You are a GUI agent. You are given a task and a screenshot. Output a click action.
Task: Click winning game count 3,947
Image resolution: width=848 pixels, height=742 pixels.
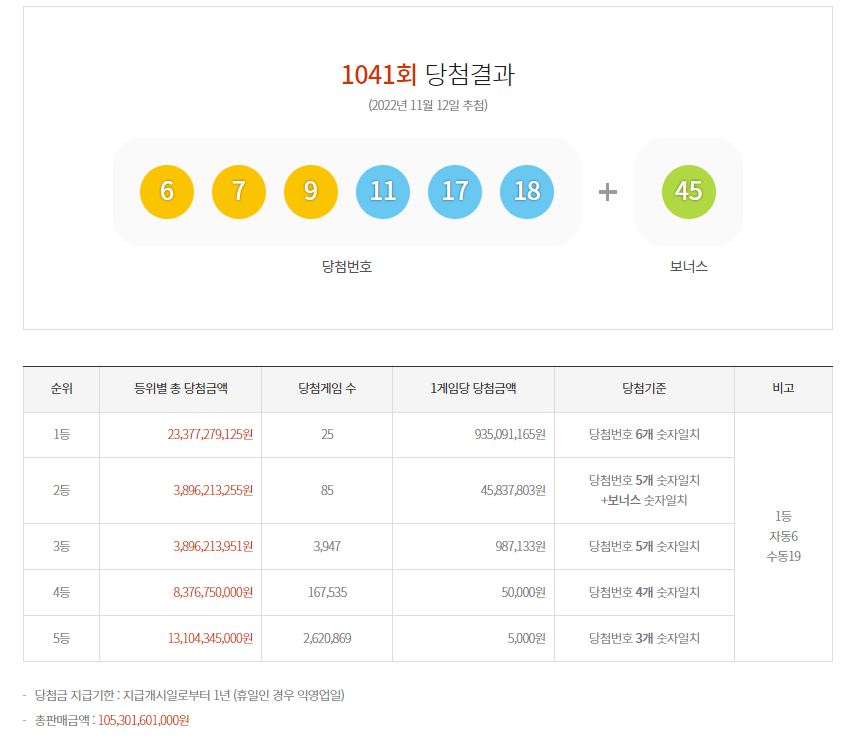click(x=327, y=546)
